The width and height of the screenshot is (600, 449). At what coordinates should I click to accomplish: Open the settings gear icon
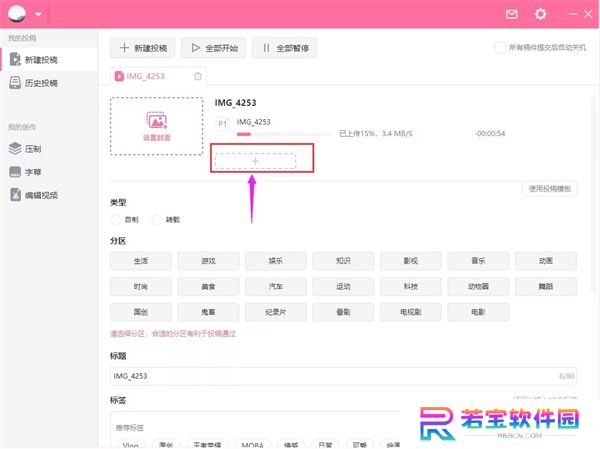click(540, 14)
